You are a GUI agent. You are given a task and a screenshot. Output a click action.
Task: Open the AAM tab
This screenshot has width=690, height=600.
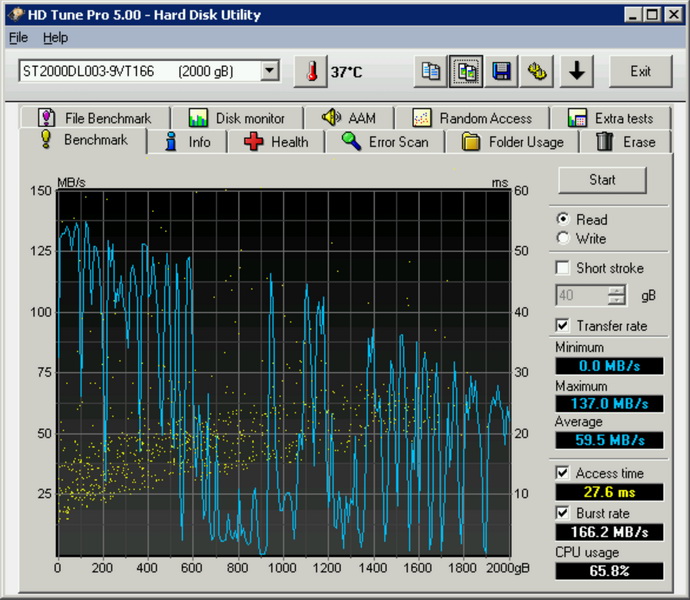point(349,118)
